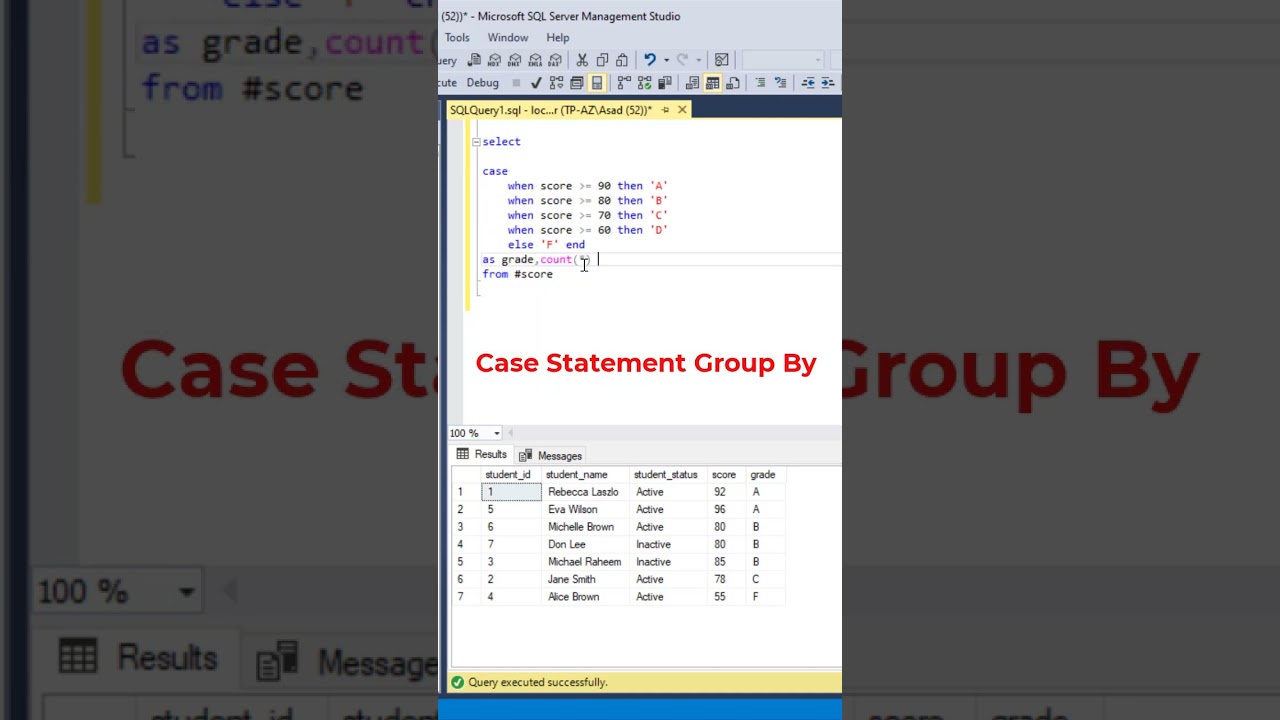
Task: Open the empty toolbar combo box
Action: tap(783, 60)
